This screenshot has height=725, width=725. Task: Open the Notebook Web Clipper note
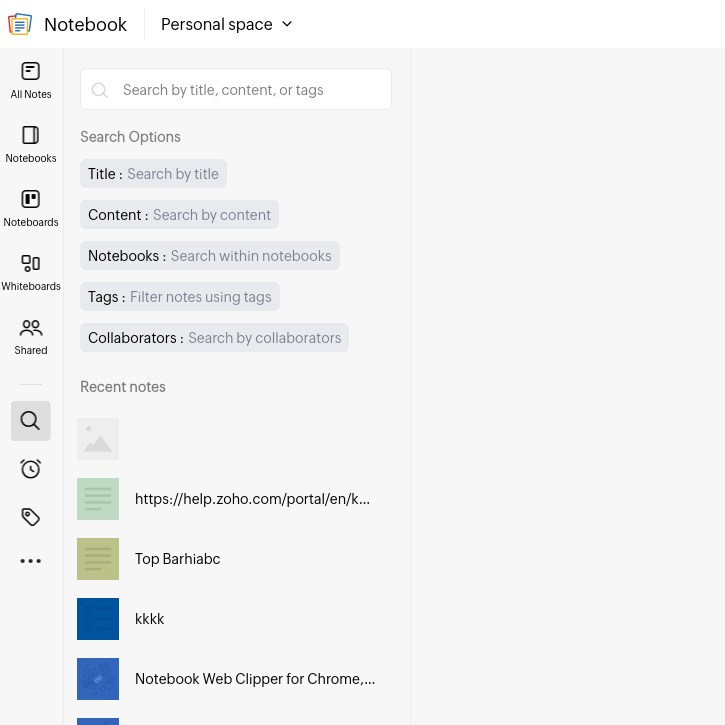coord(255,679)
